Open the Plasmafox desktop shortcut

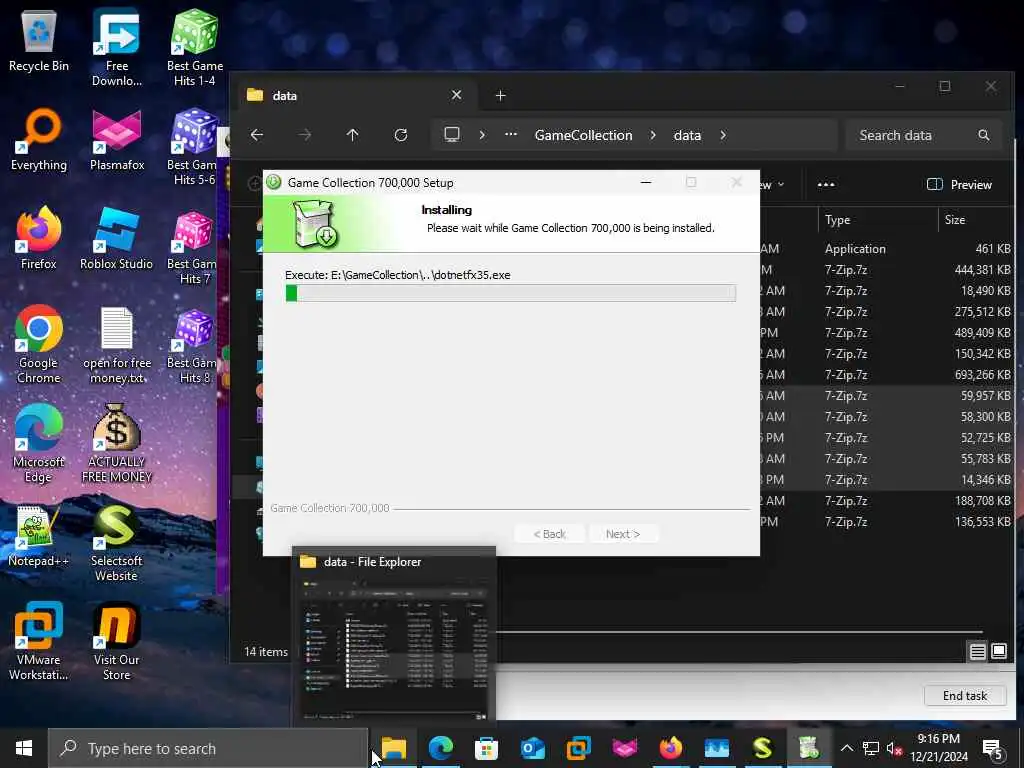pyautogui.click(x=116, y=140)
